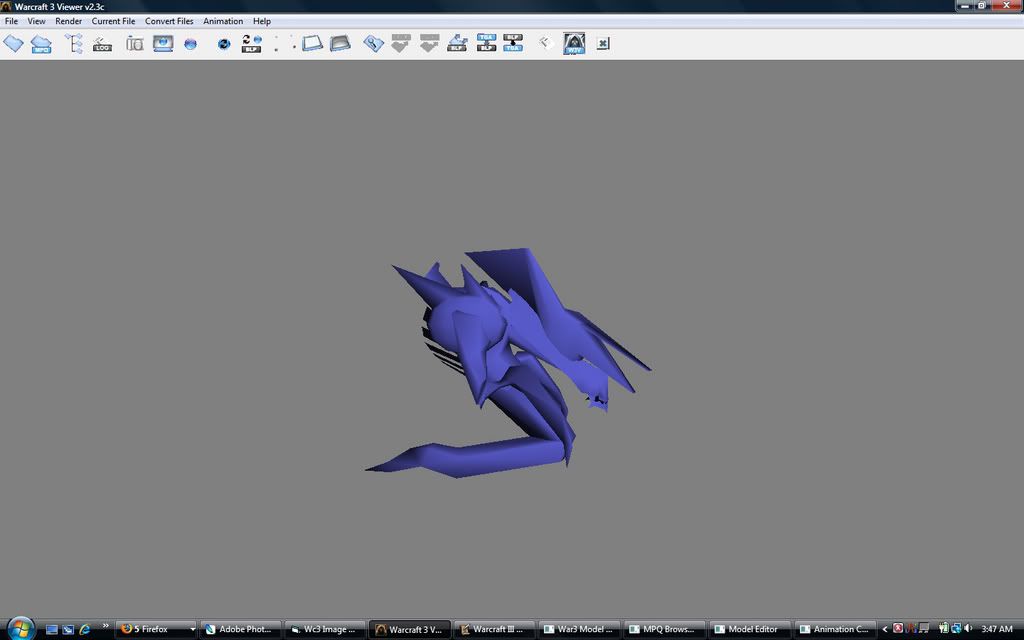Click the dark shaded panel icon
1024x640 pixels.
point(340,44)
